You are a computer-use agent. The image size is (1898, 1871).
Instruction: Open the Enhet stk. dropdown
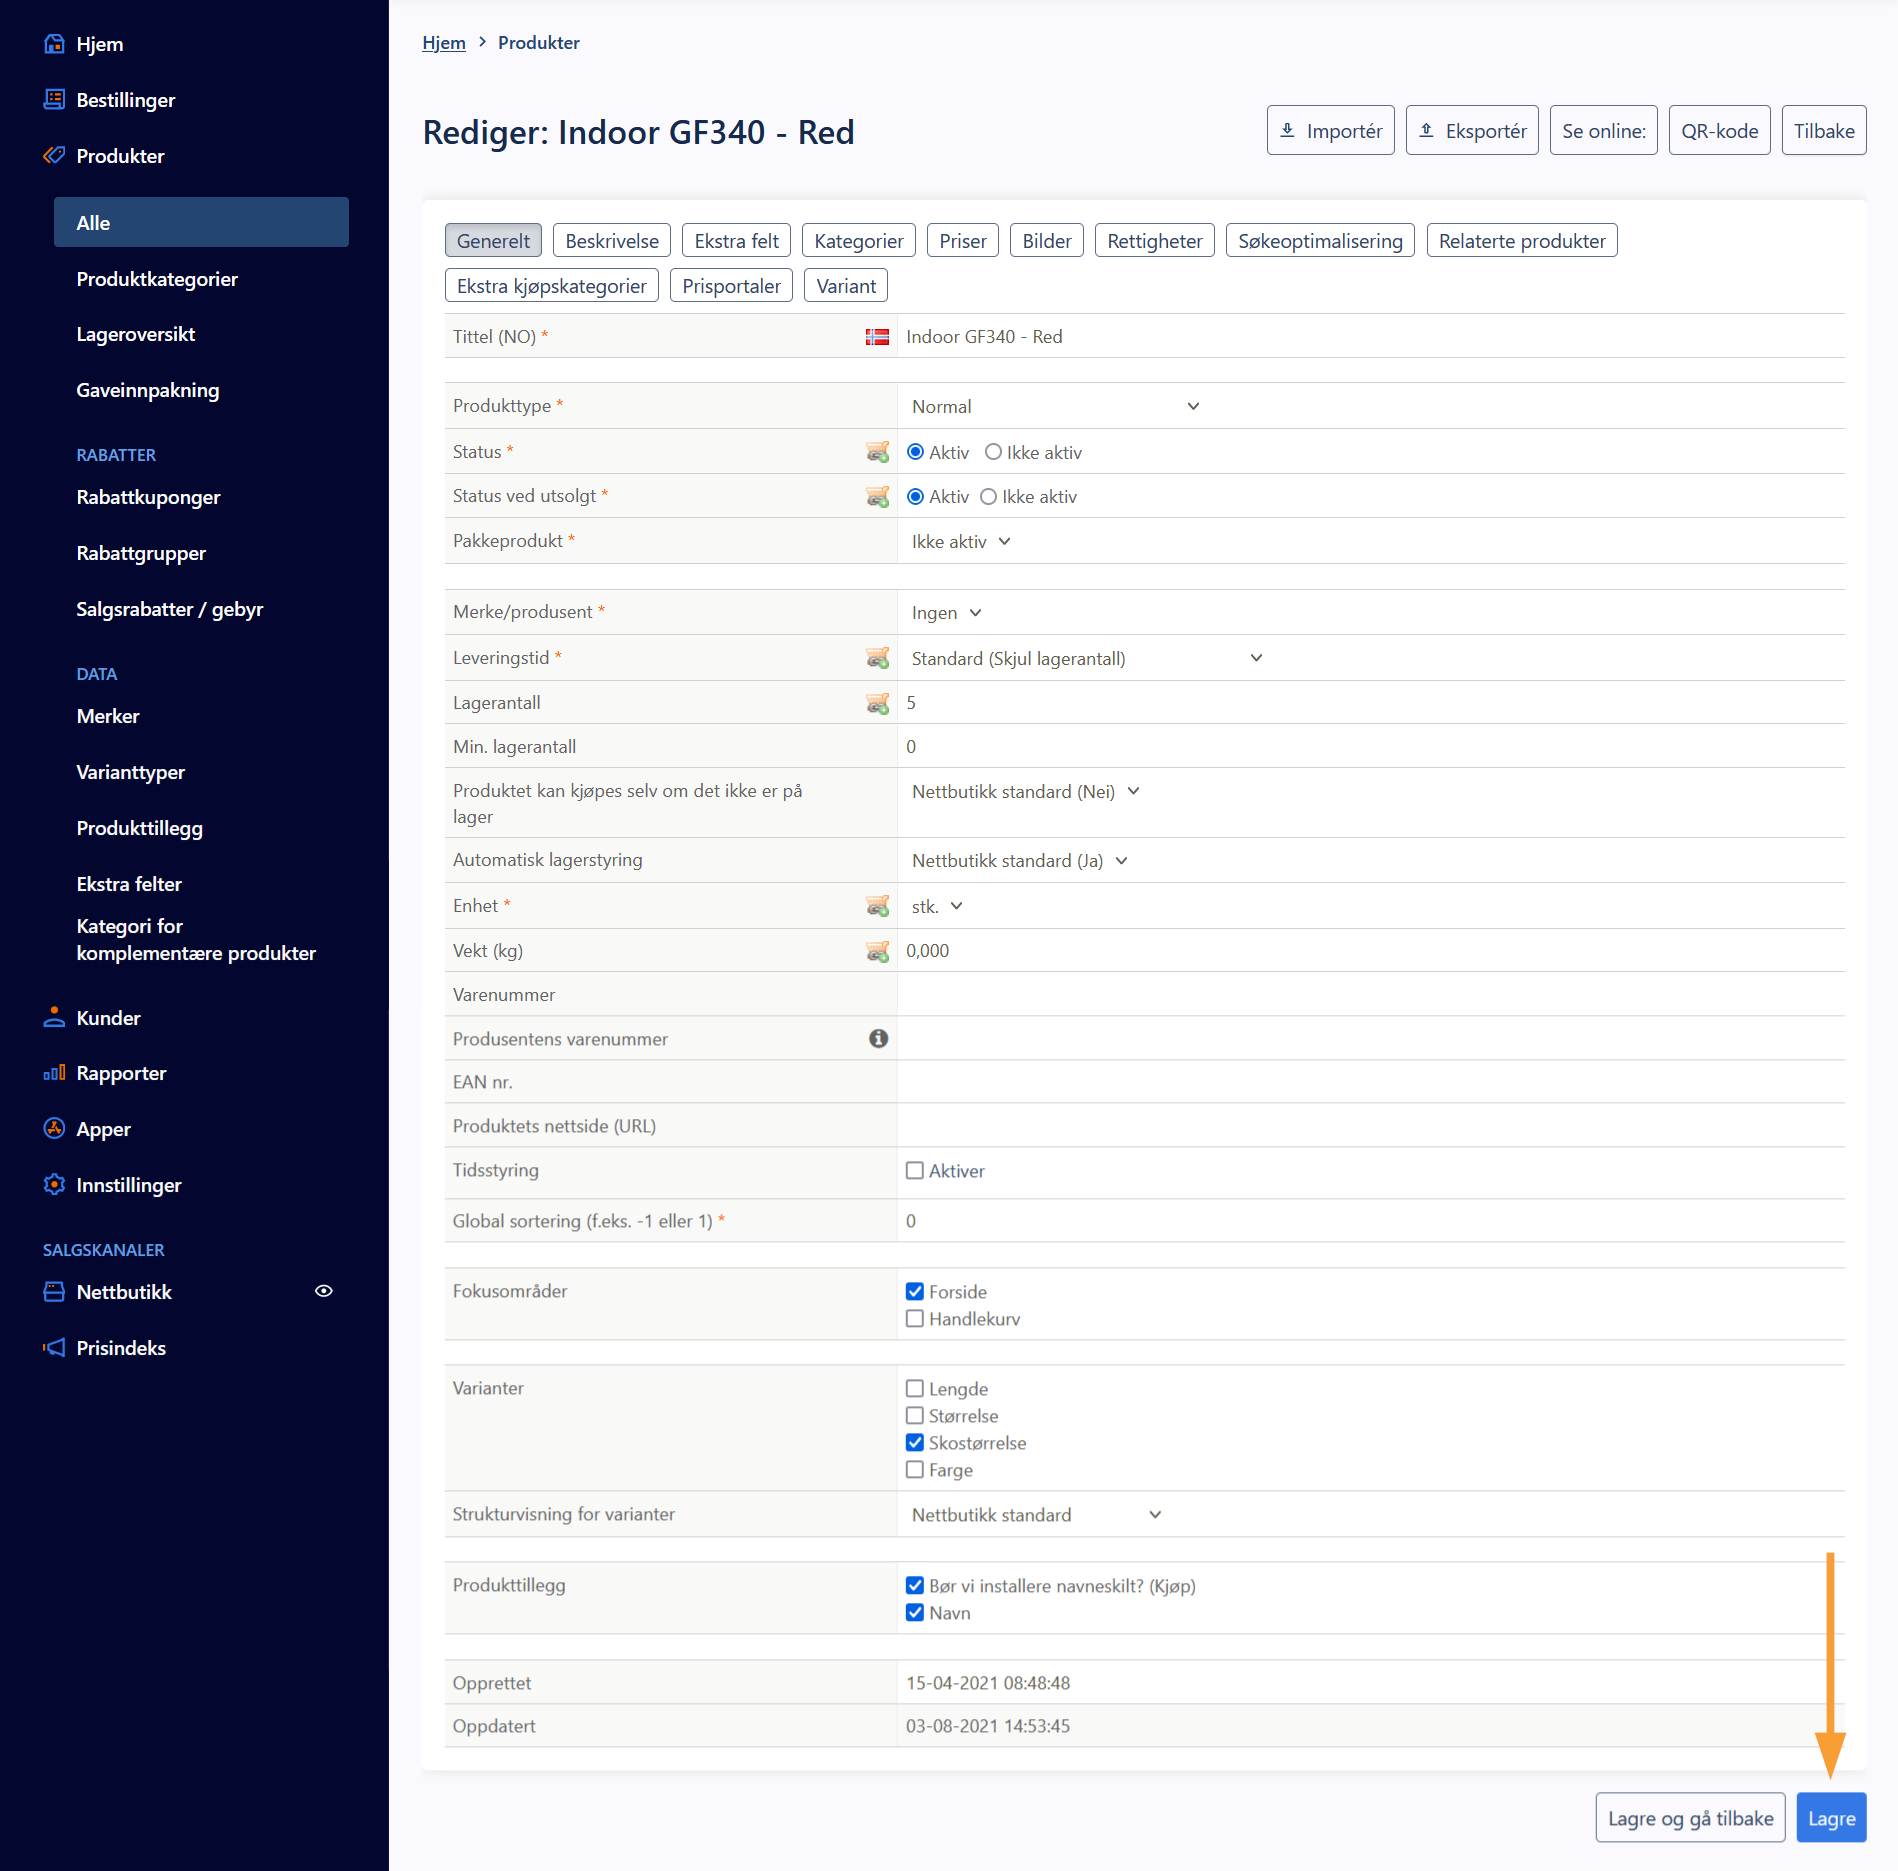(x=936, y=907)
